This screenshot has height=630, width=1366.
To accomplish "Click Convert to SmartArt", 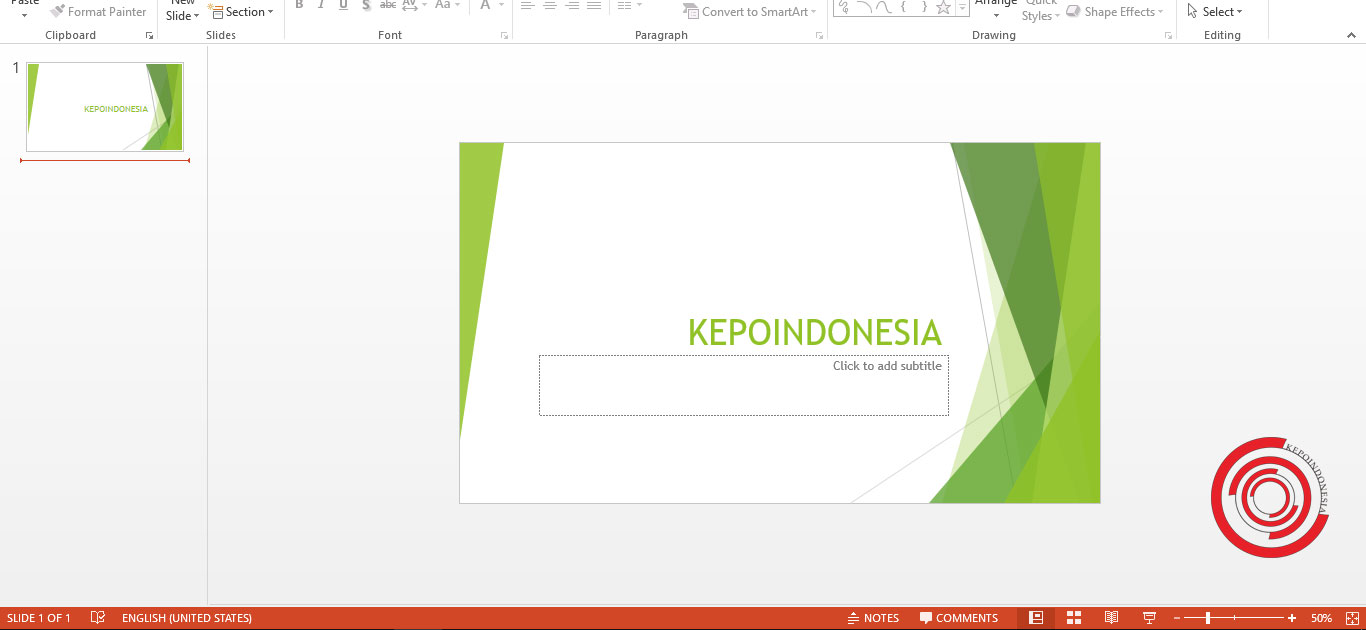I will point(750,12).
